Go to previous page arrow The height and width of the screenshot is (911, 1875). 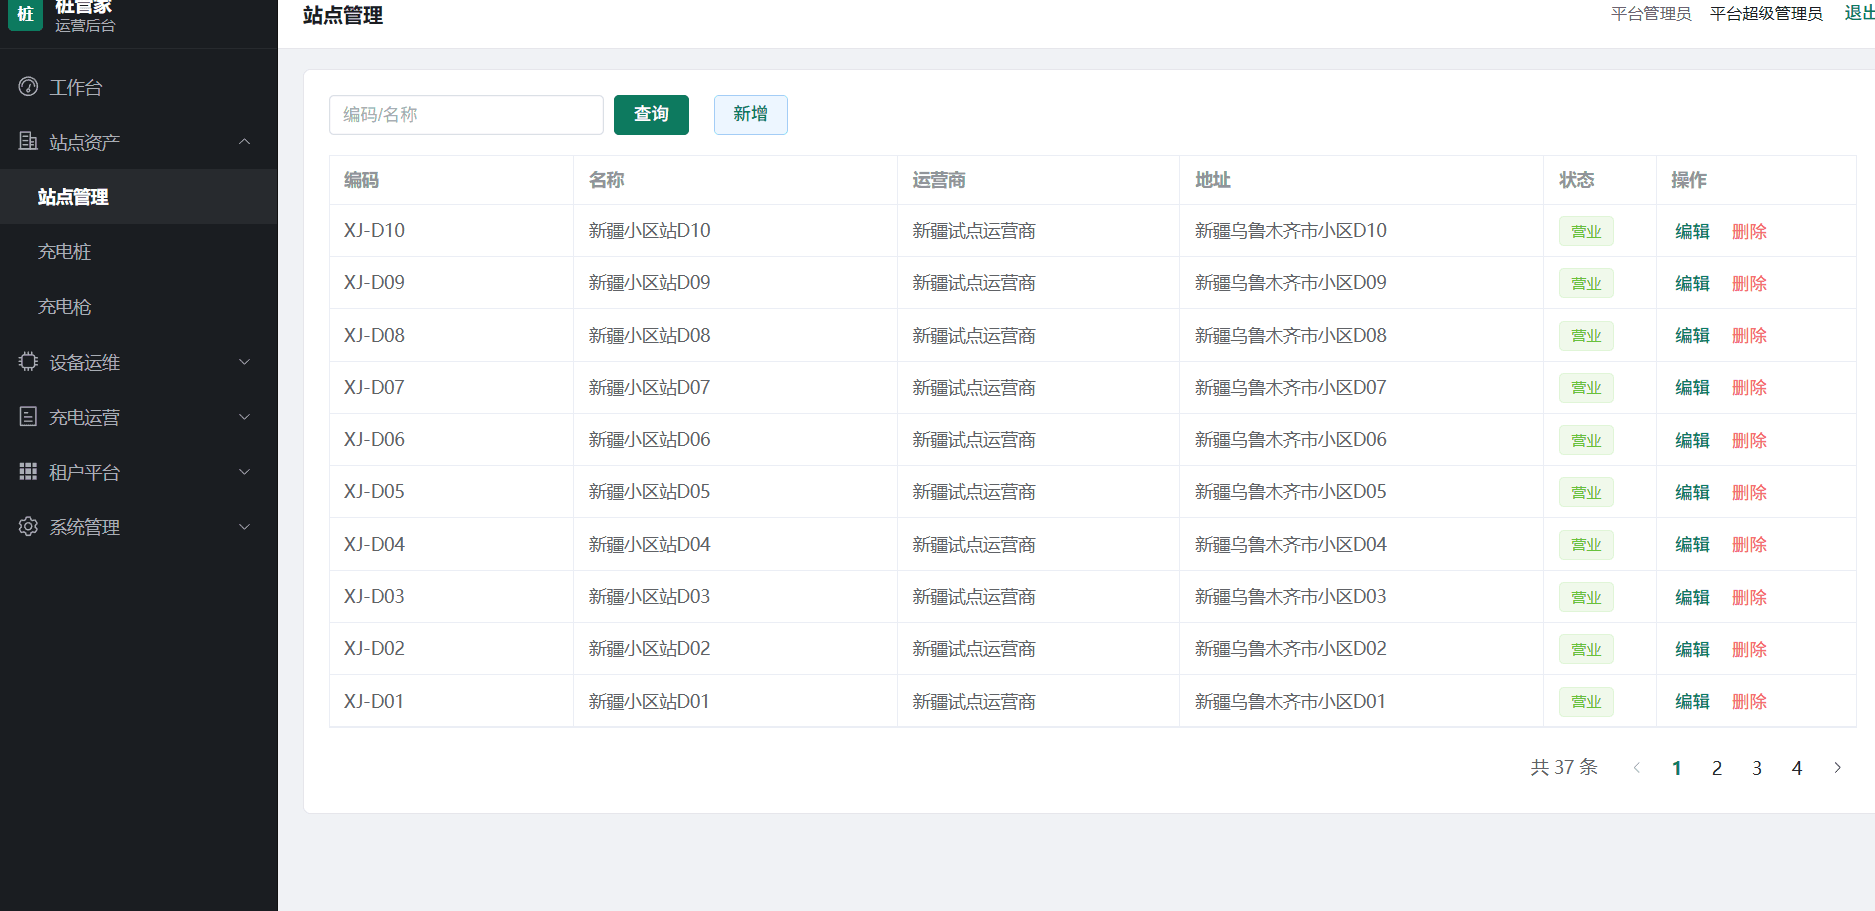(1637, 768)
